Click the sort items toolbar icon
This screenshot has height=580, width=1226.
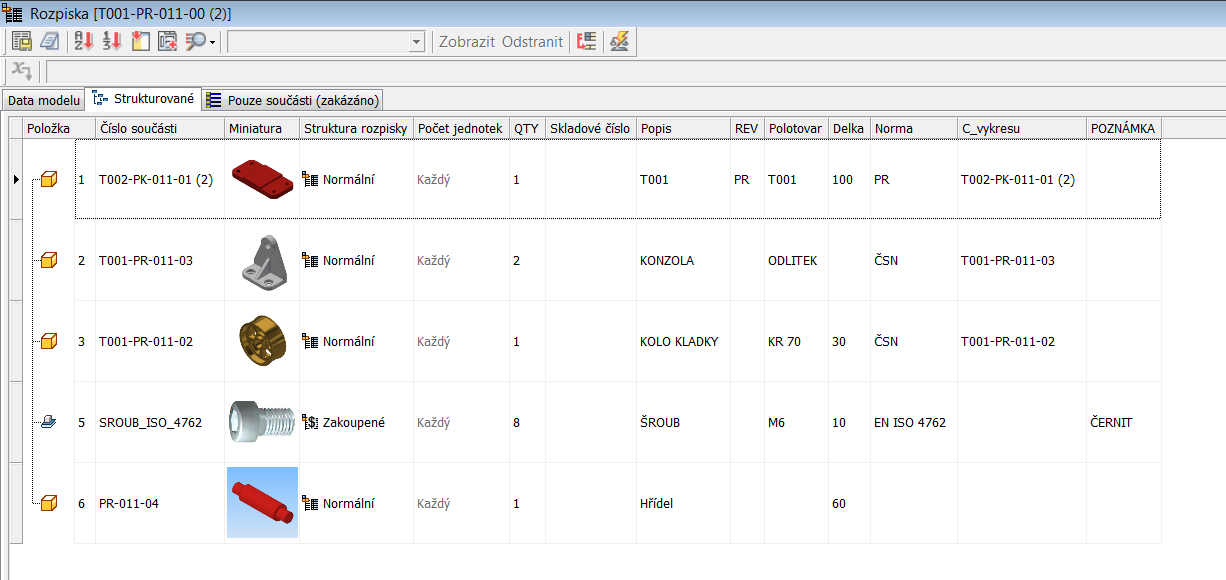pos(84,42)
